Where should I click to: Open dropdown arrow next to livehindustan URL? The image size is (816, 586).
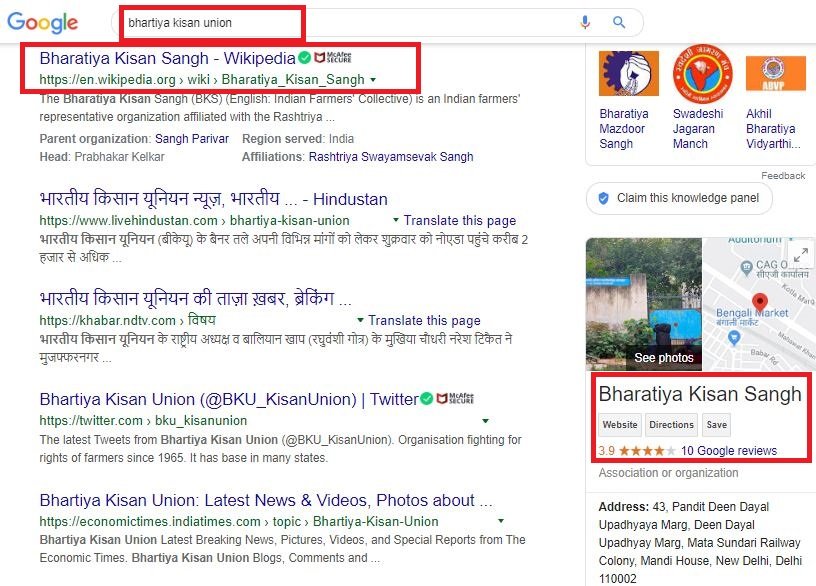[396, 220]
